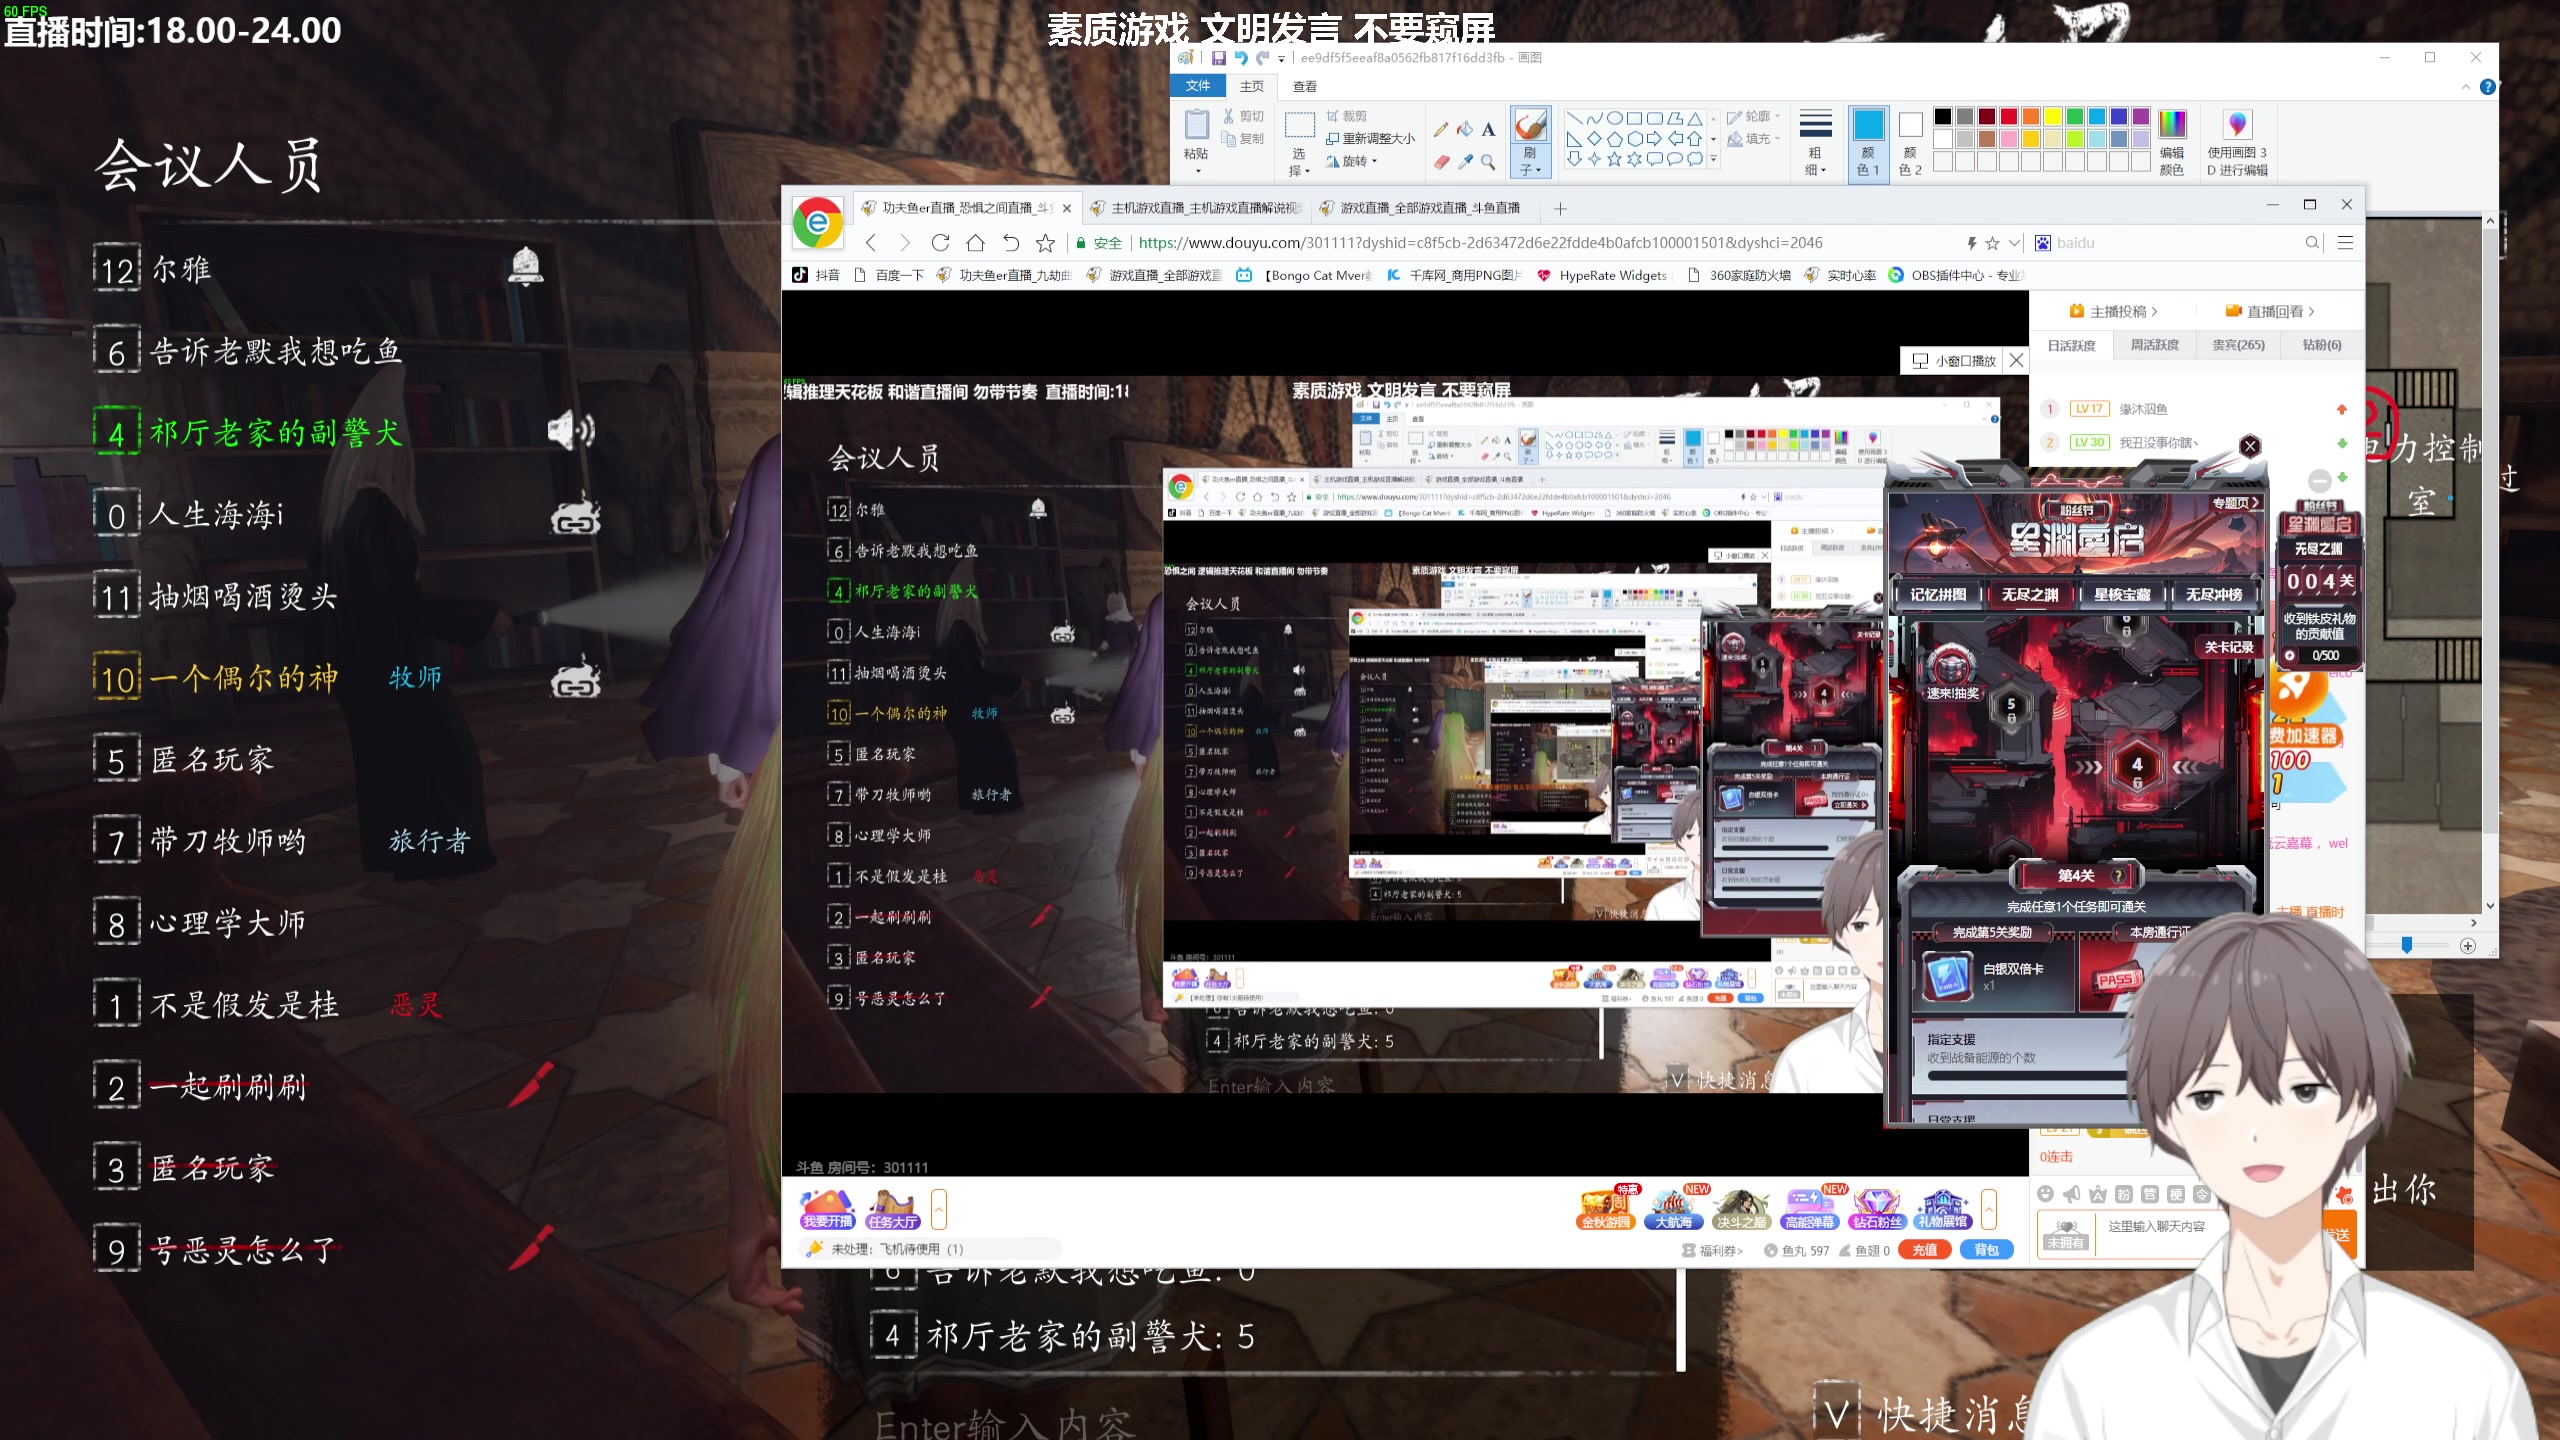This screenshot has height=1440, width=2560.
Task: Click Edit colors rainbow icon in Paint
Action: pyautogui.click(x=2172, y=125)
